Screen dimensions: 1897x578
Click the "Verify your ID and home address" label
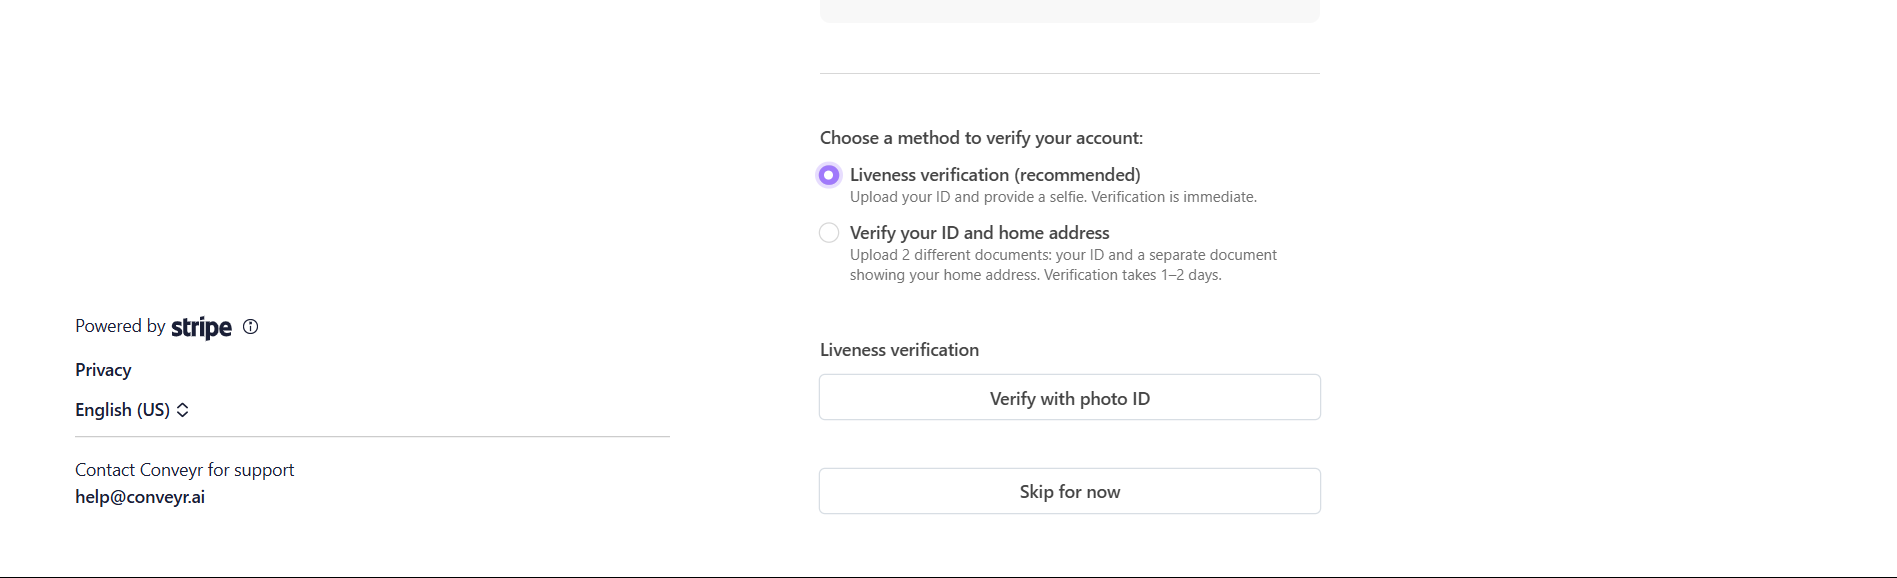(x=979, y=233)
